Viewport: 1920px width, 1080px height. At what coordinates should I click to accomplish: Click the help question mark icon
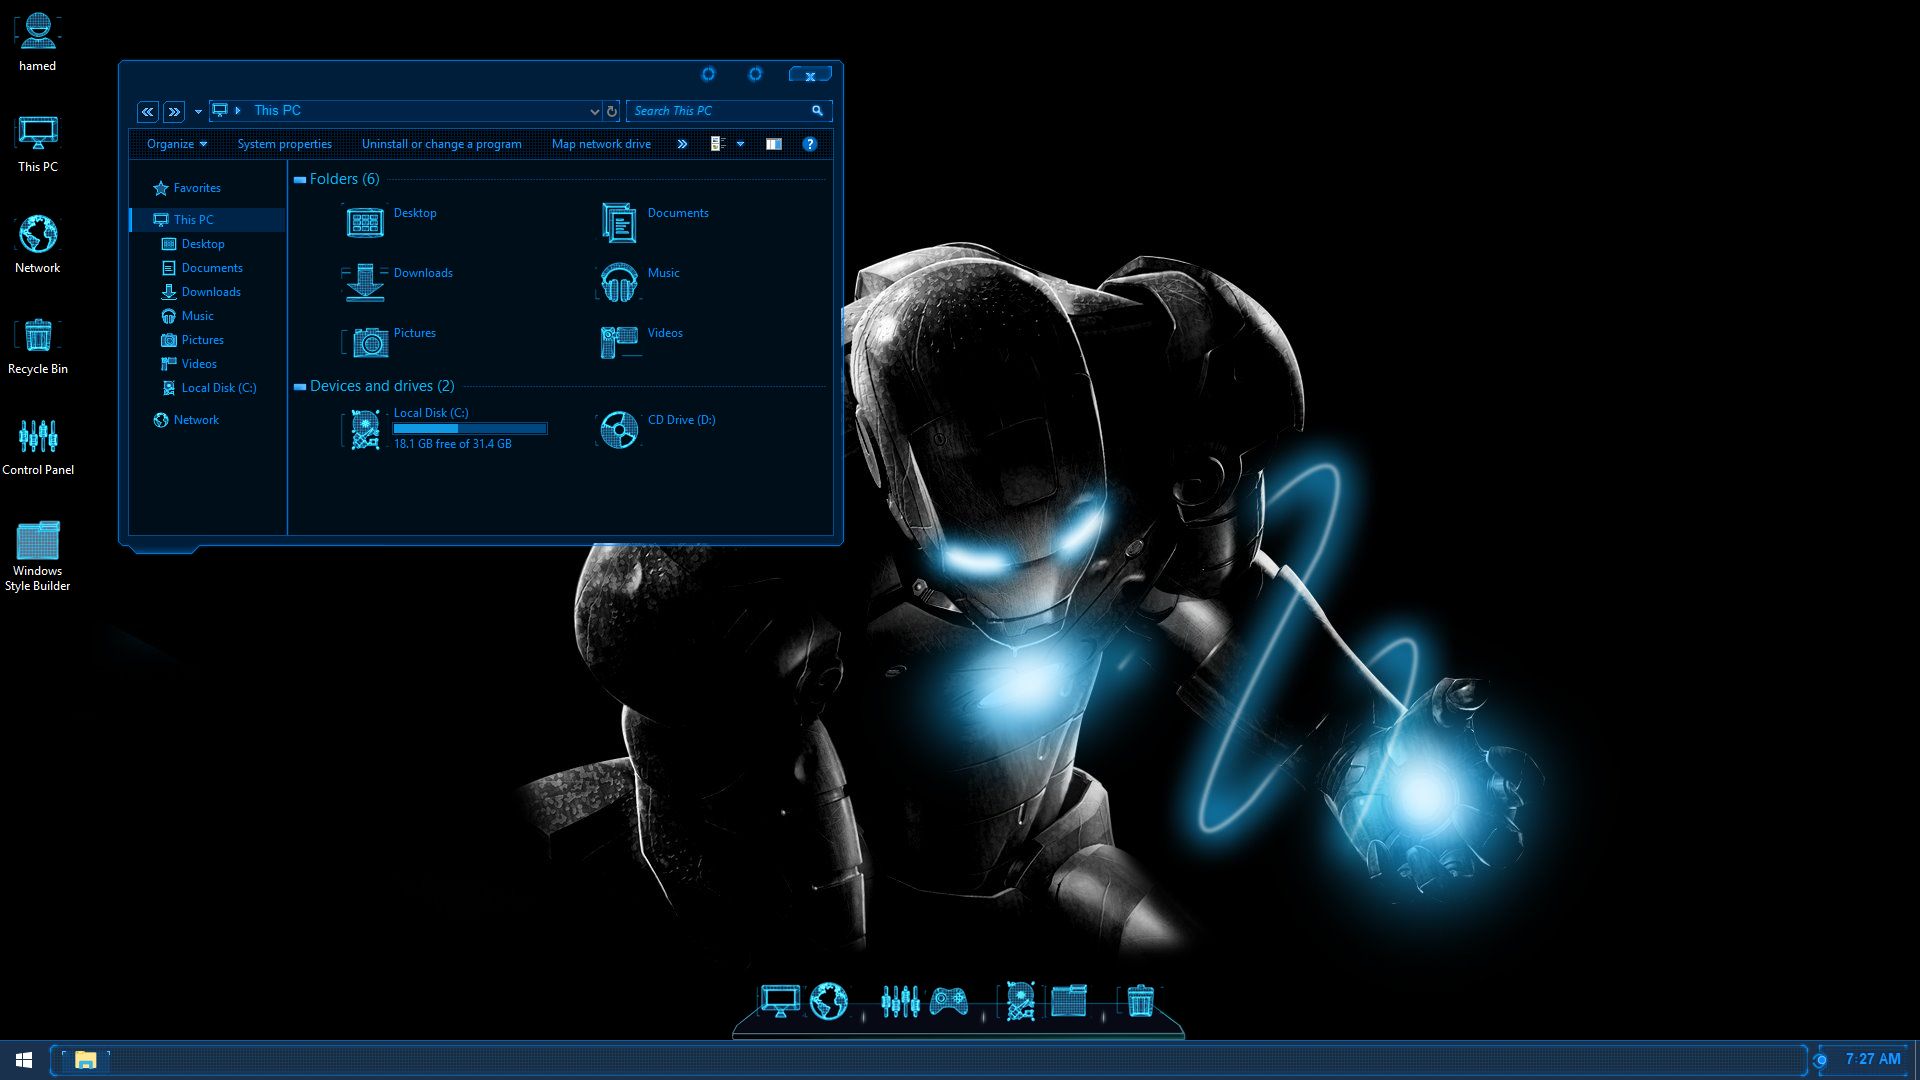(x=810, y=144)
